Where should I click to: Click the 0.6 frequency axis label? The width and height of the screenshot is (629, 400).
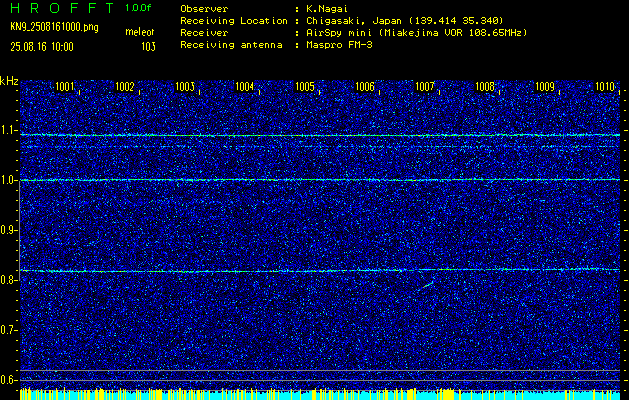tap(8, 380)
